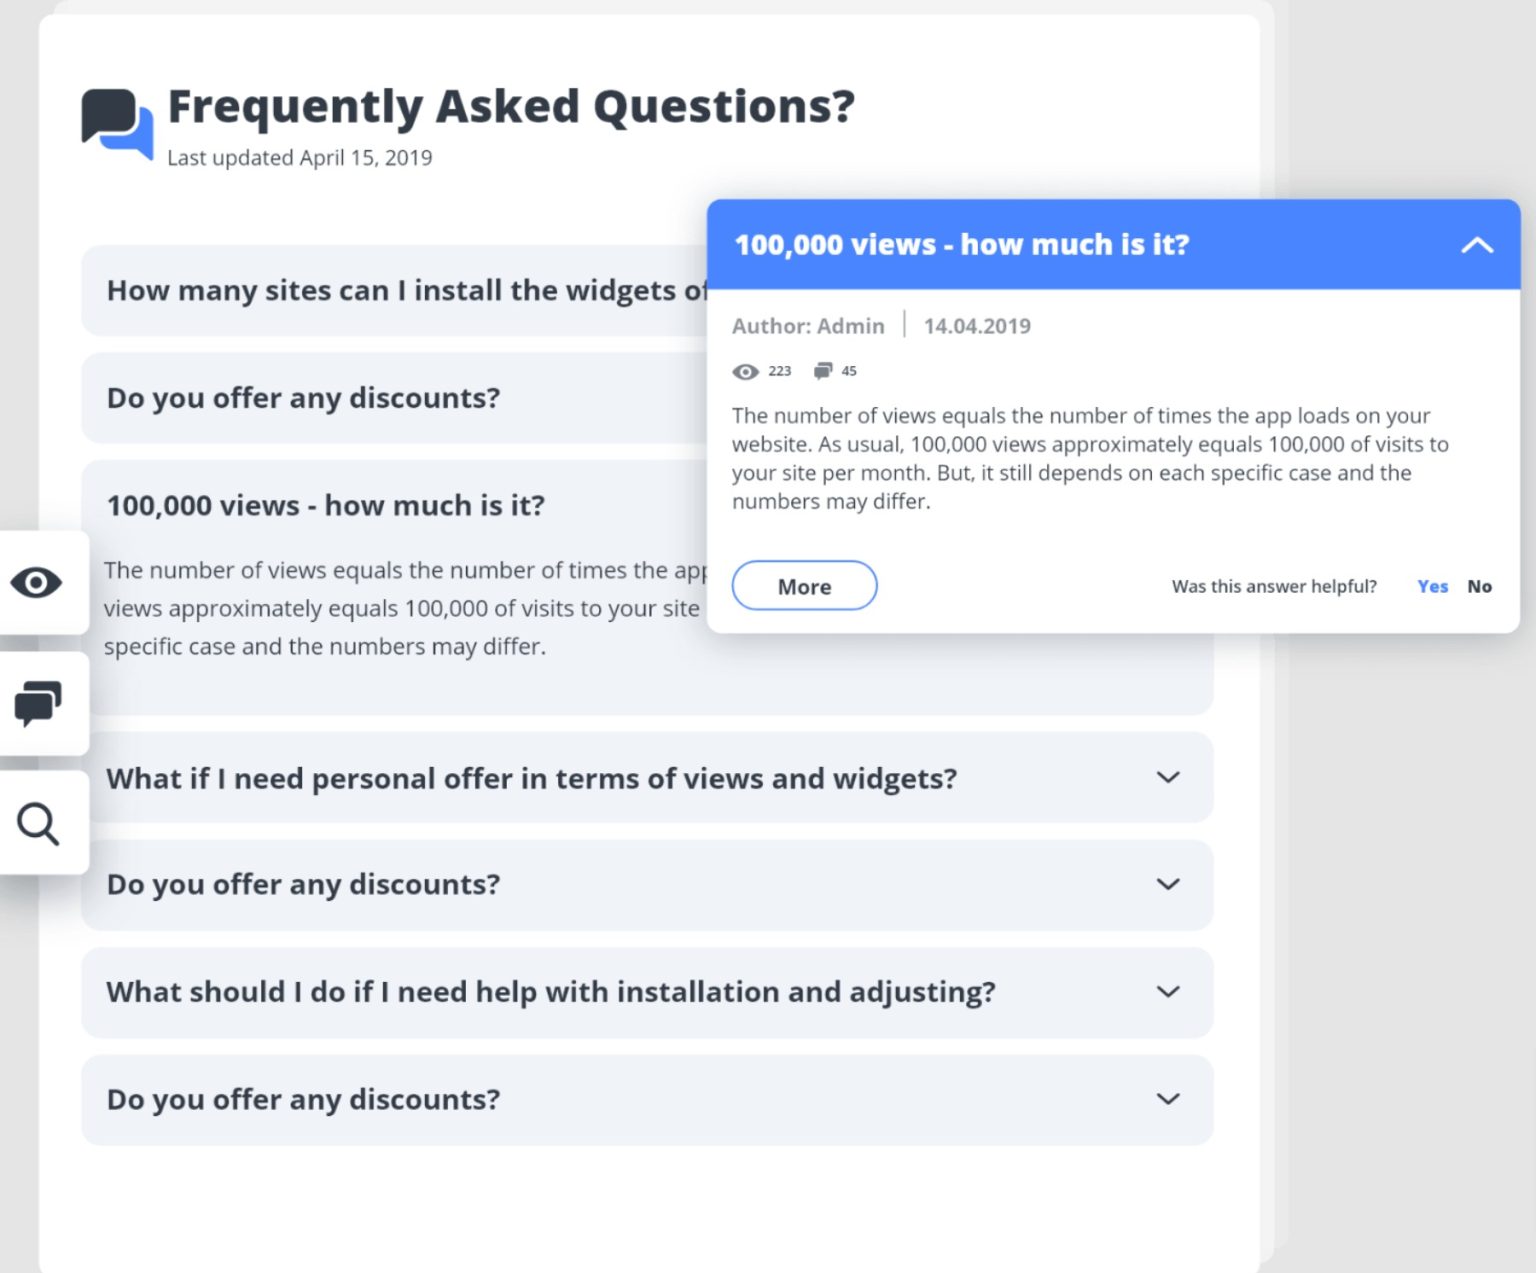Click the popup header '100,000 views - how much is it?'
This screenshot has height=1273, width=1536.
[x=961, y=245]
